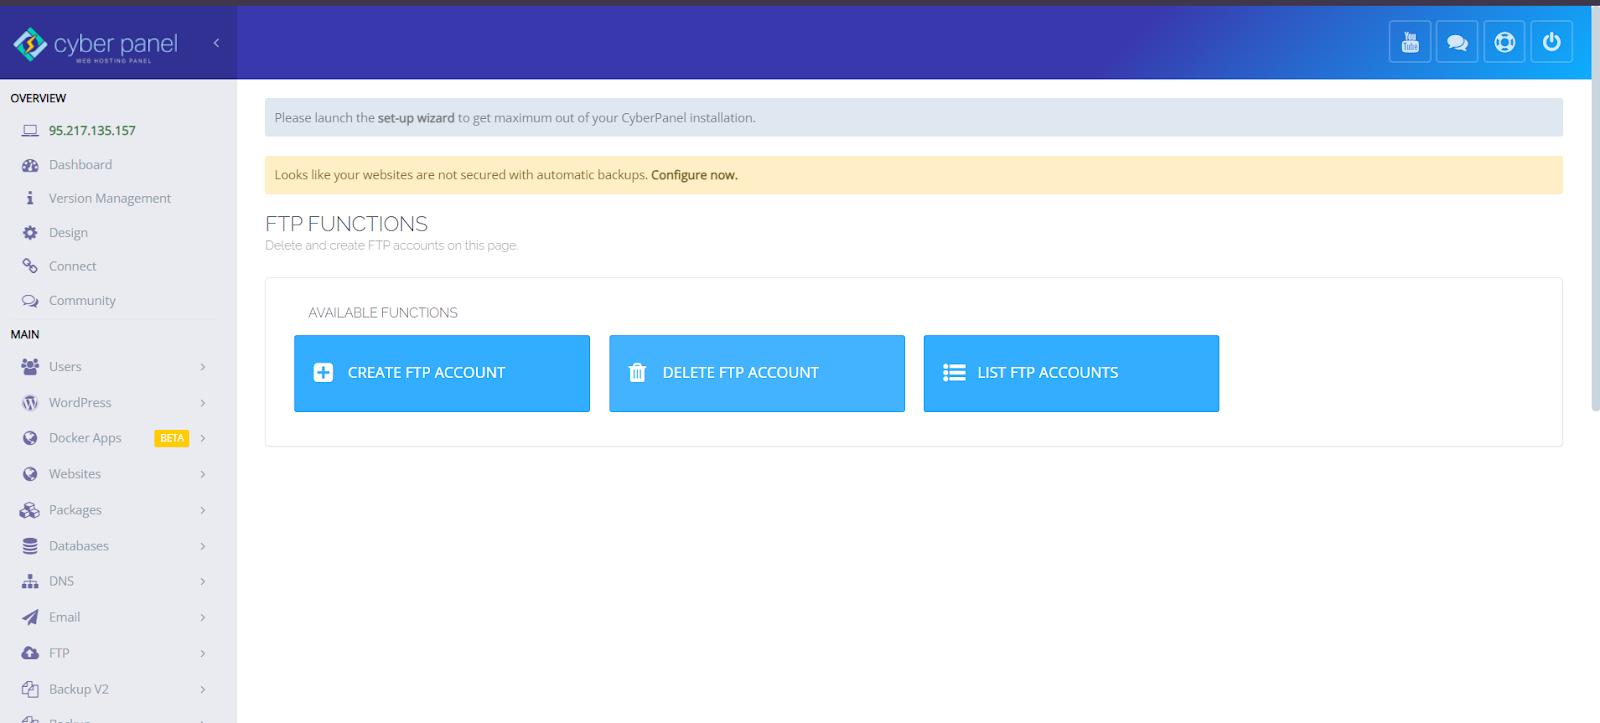Click the Email paper plane icon
The height and width of the screenshot is (723, 1600).
click(x=30, y=617)
